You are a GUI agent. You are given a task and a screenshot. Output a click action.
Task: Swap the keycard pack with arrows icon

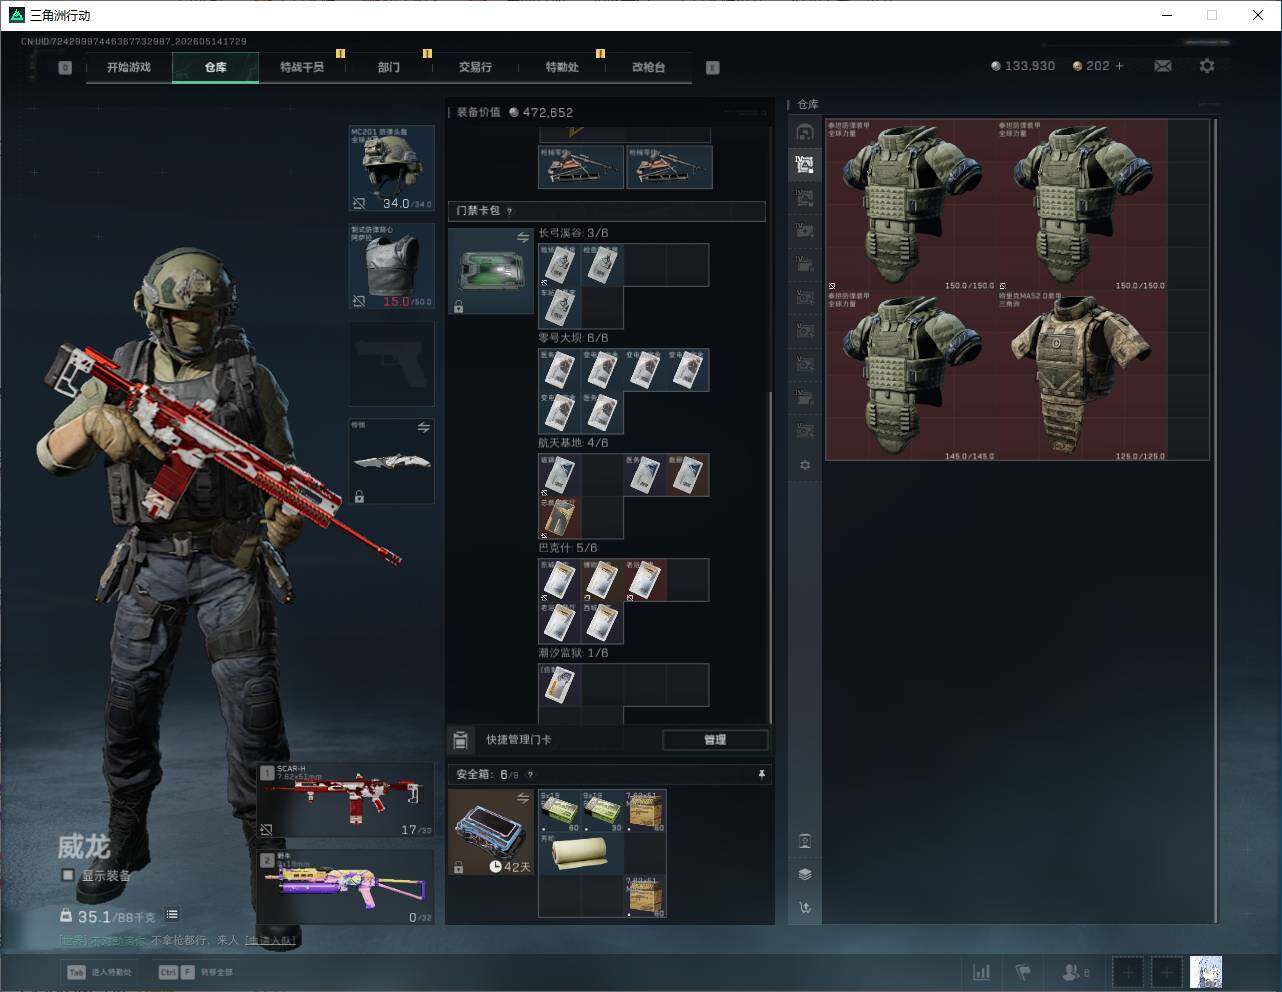523,237
